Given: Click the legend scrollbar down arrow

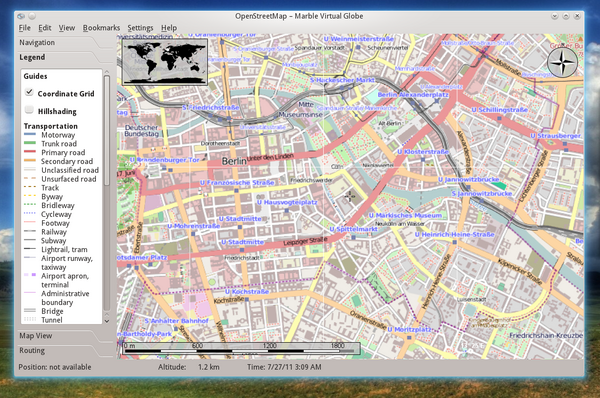Looking at the screenshot, I should [x=107, y=321].
